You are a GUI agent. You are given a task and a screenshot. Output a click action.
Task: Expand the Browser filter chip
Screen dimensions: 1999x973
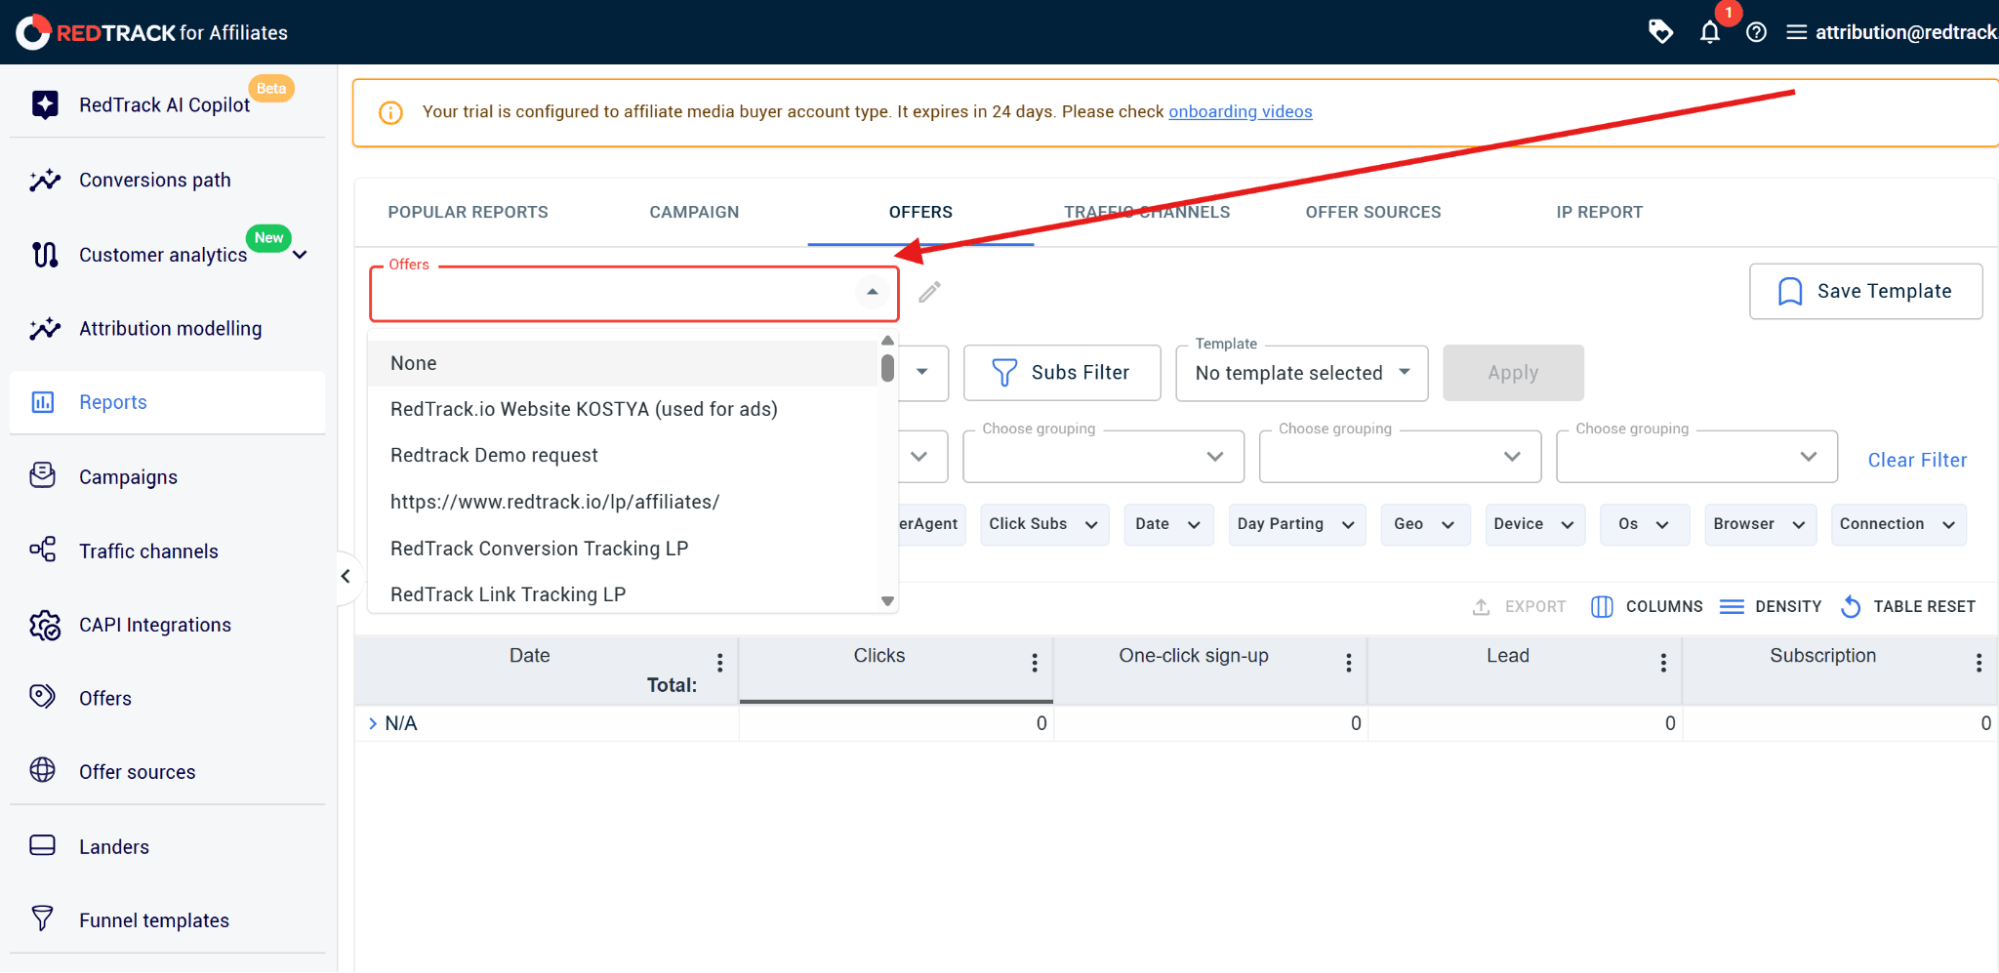pos(1759,525)
